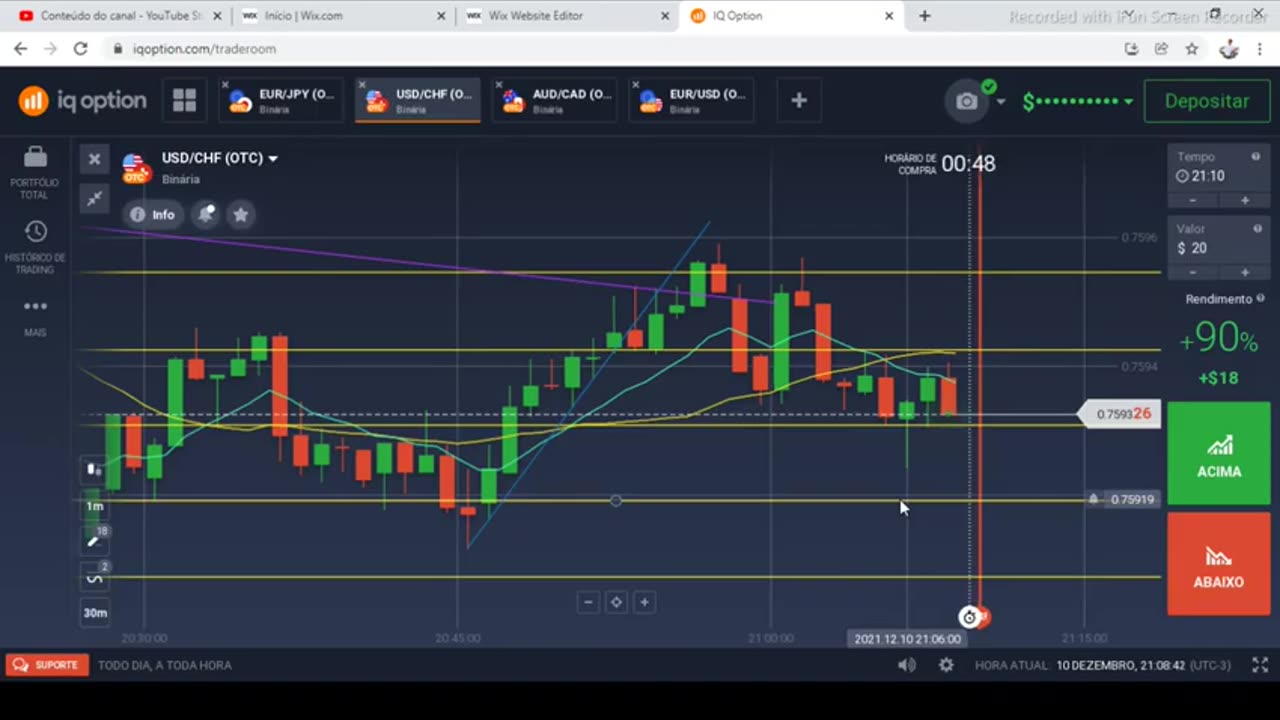The image size is (1280, 720).
Task: Place a call with ACIMA button
Action: pyautogui.click(x=1218, y=454)
